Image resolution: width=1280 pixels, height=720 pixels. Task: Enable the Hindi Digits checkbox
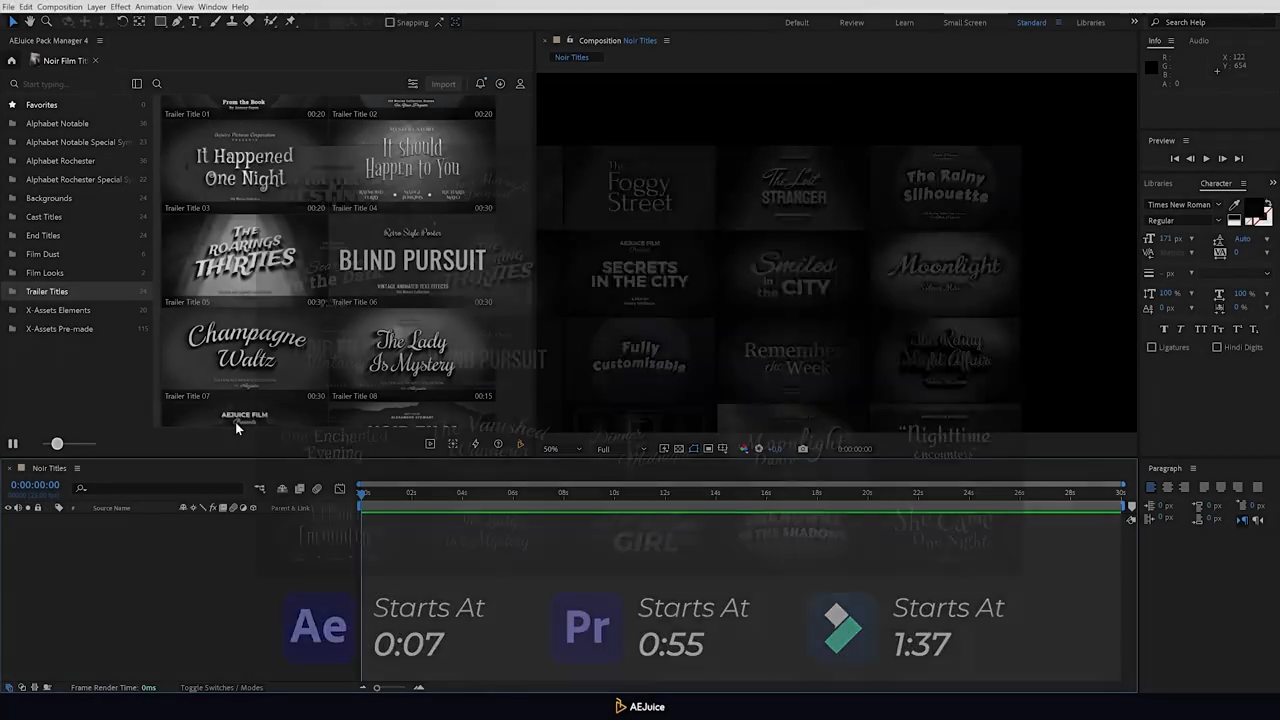pyautogui.click(x=1217, y=347)
